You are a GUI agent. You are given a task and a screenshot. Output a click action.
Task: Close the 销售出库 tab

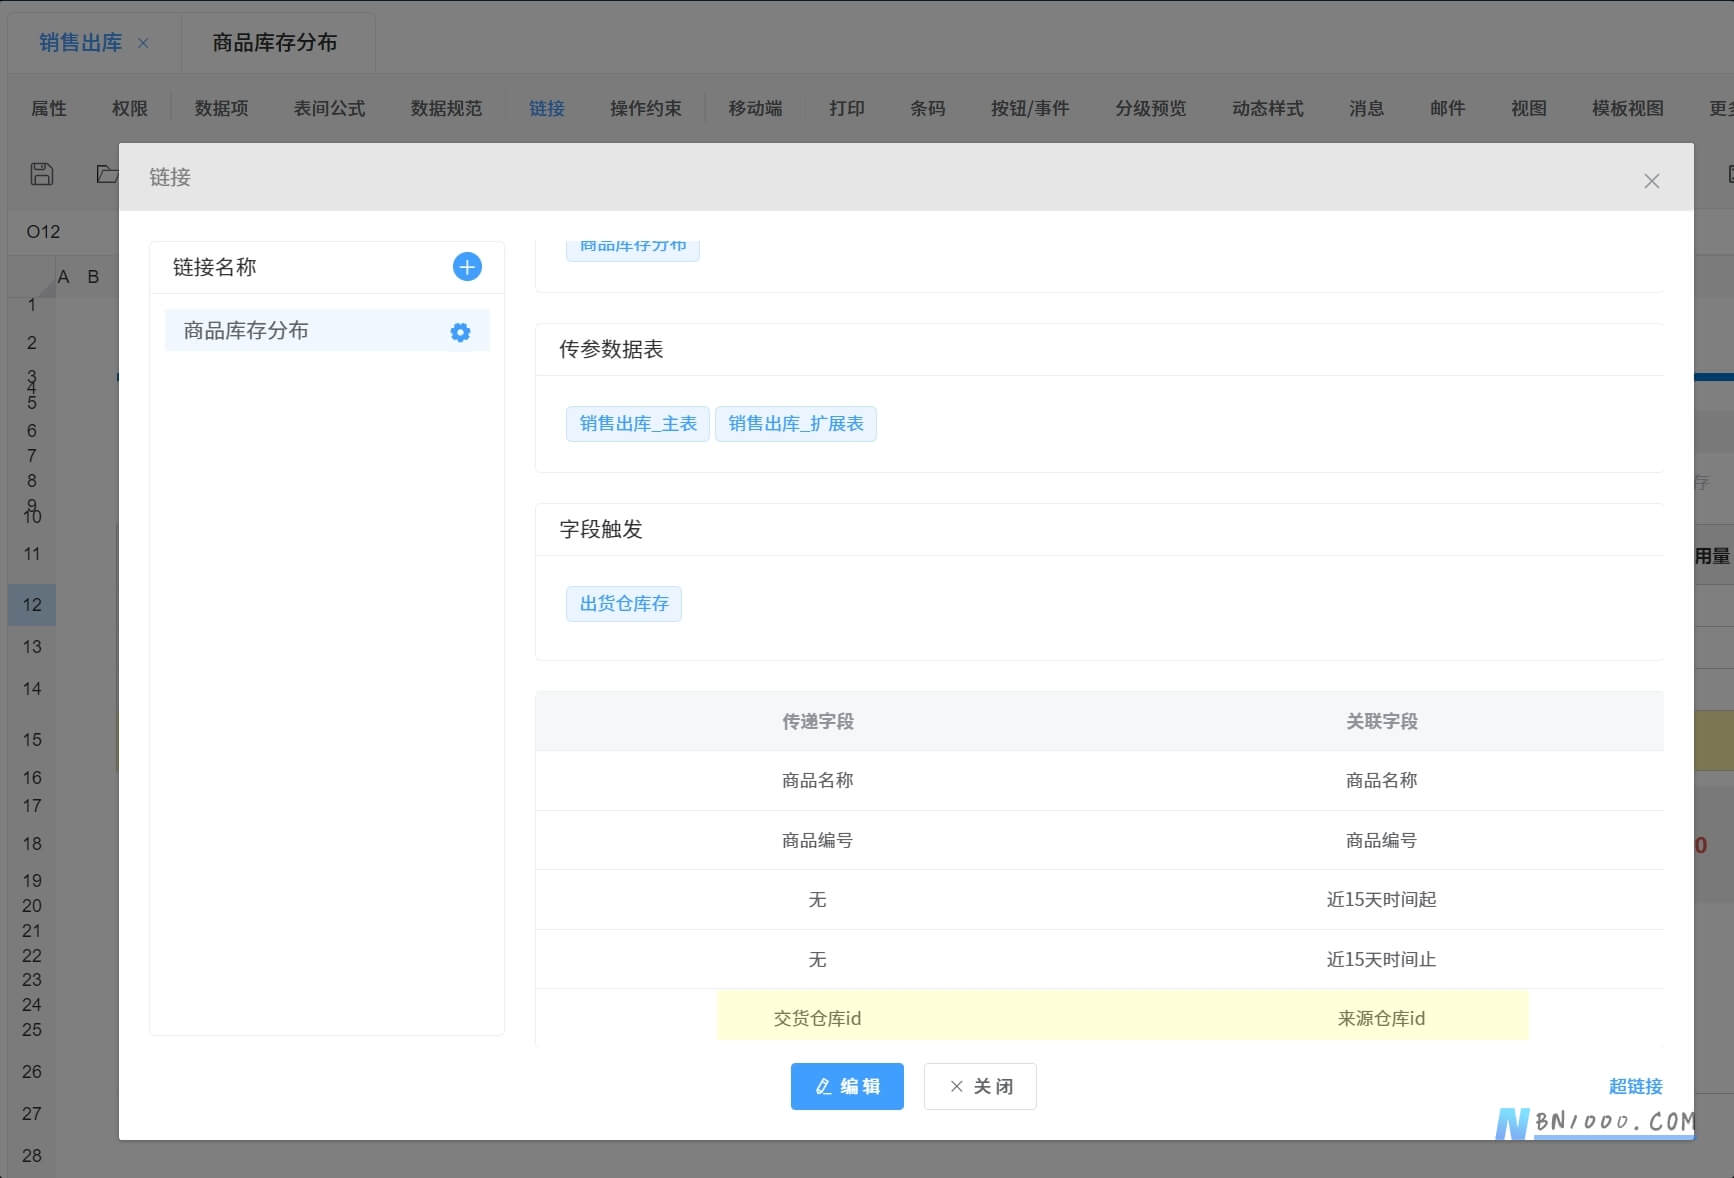(x=143, y=43)
